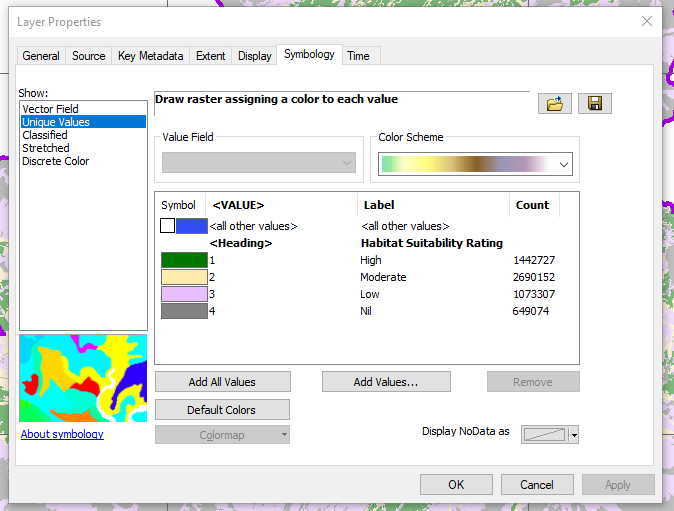This screenshot has height=511, width=674.
Task: Click the lilac swatch for value 3
Action: pyautogui.click(x=184, y=294)
